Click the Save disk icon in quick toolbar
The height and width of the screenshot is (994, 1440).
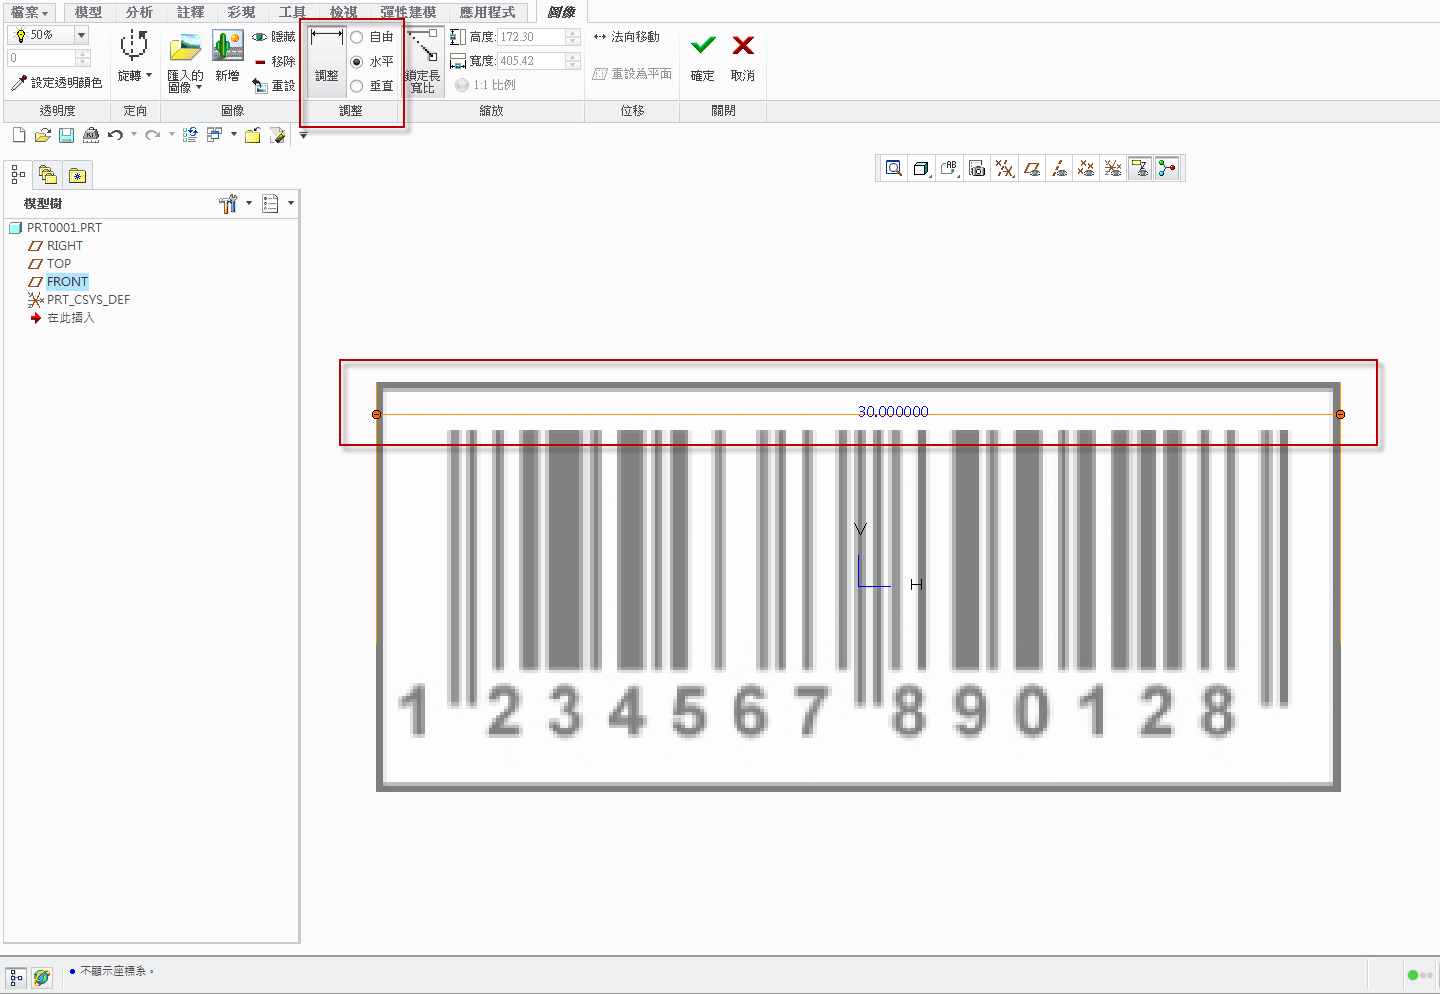66,136
